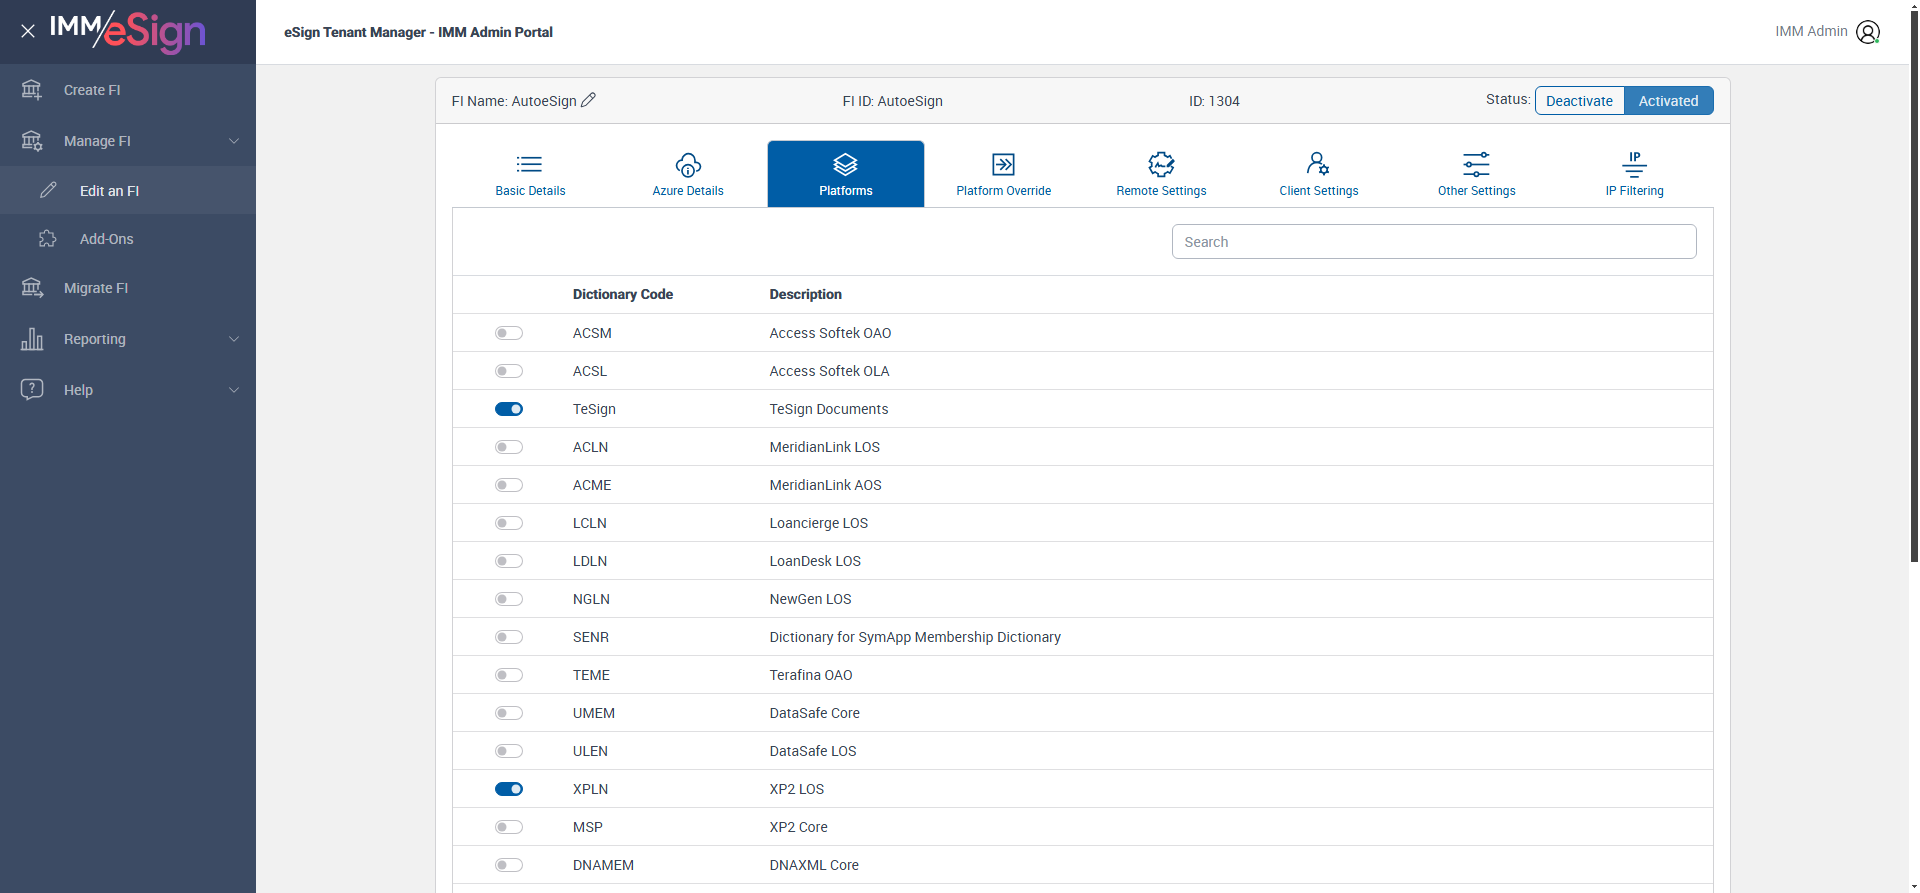Enable the ACLN MeridianLink LOS toggle
The image size is (1920, 893).
[509, 447]
